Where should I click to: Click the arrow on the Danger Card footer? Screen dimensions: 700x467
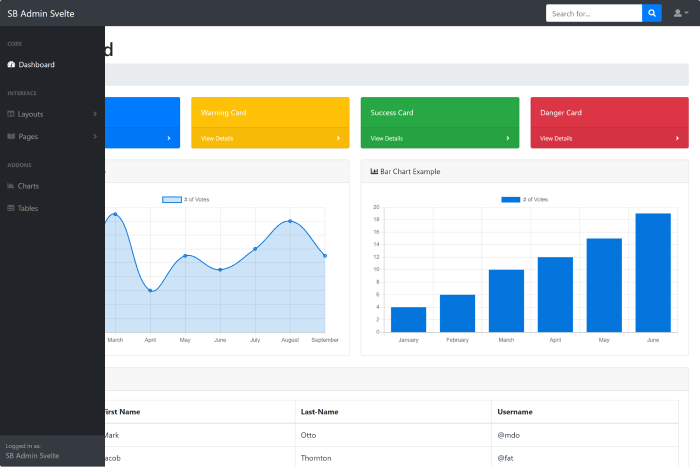click(x=677, y=138)
